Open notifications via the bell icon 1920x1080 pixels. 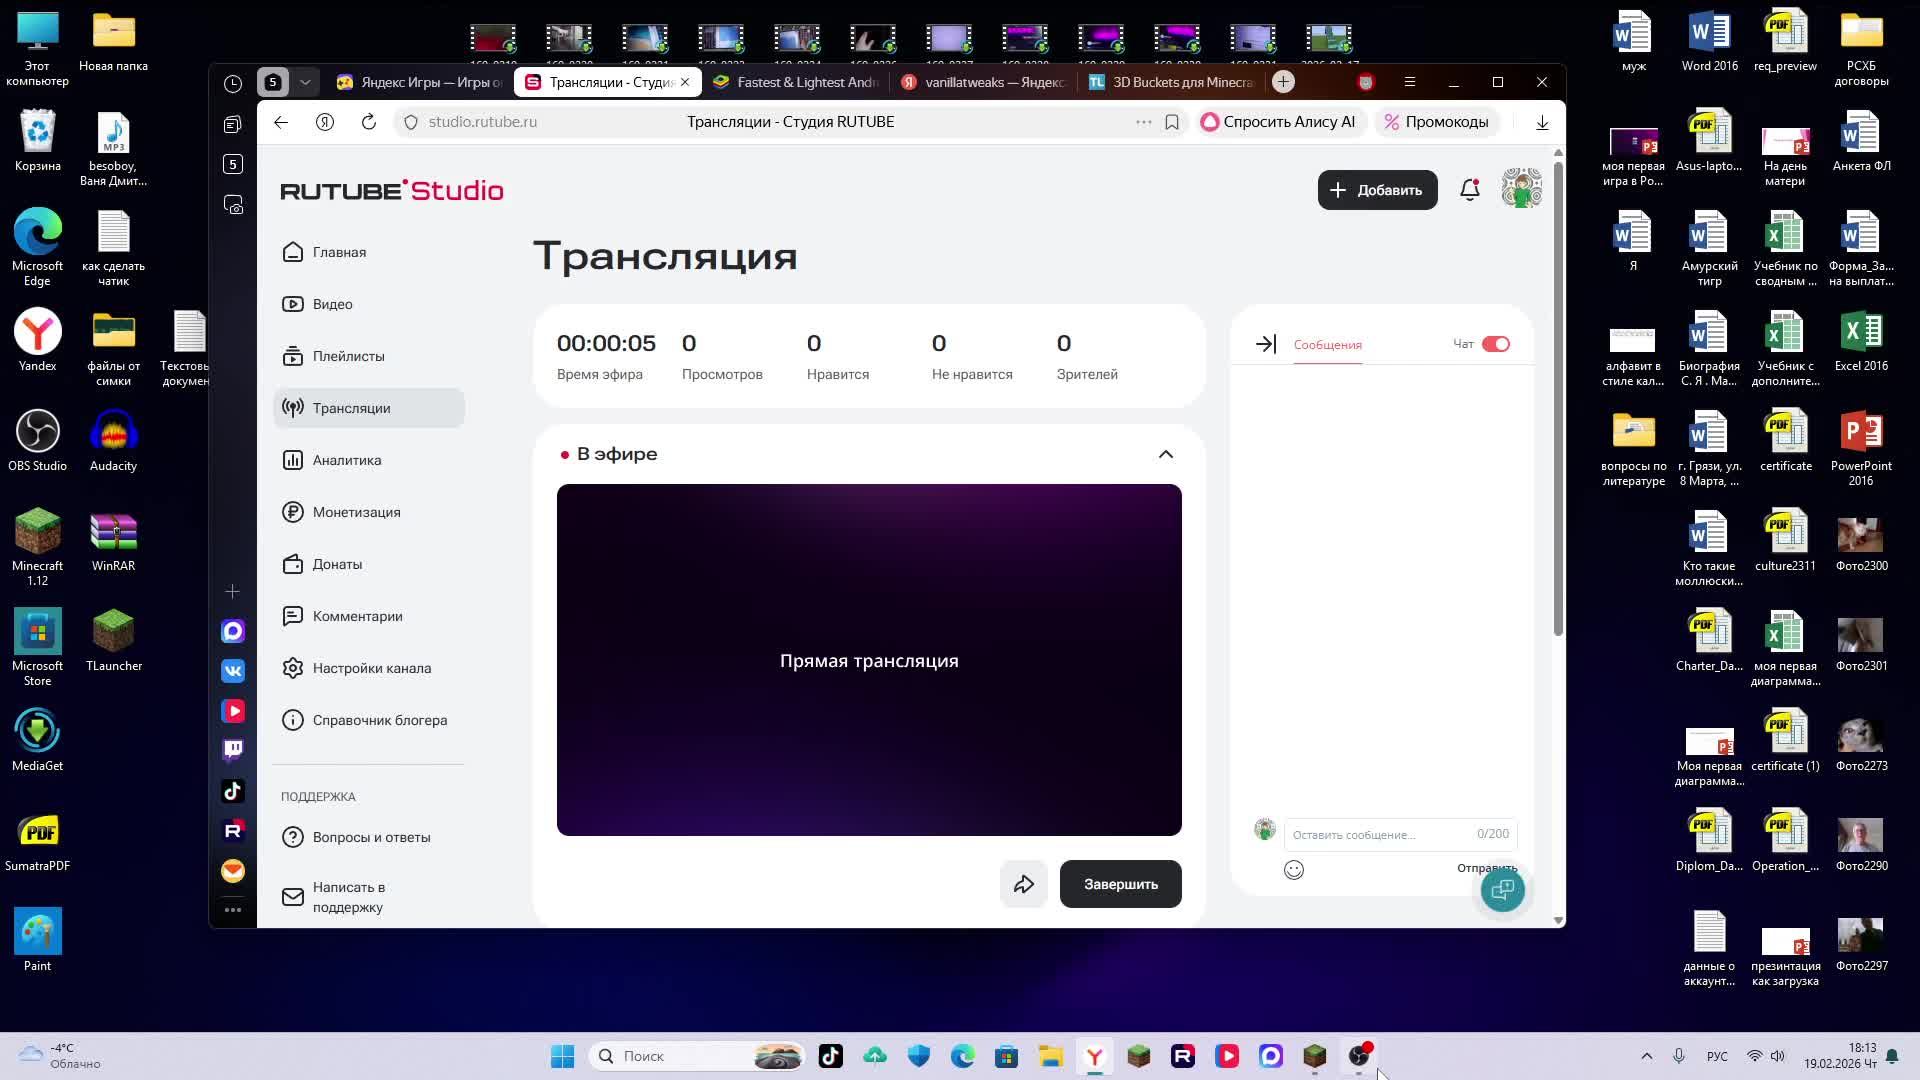[1469, 189]
